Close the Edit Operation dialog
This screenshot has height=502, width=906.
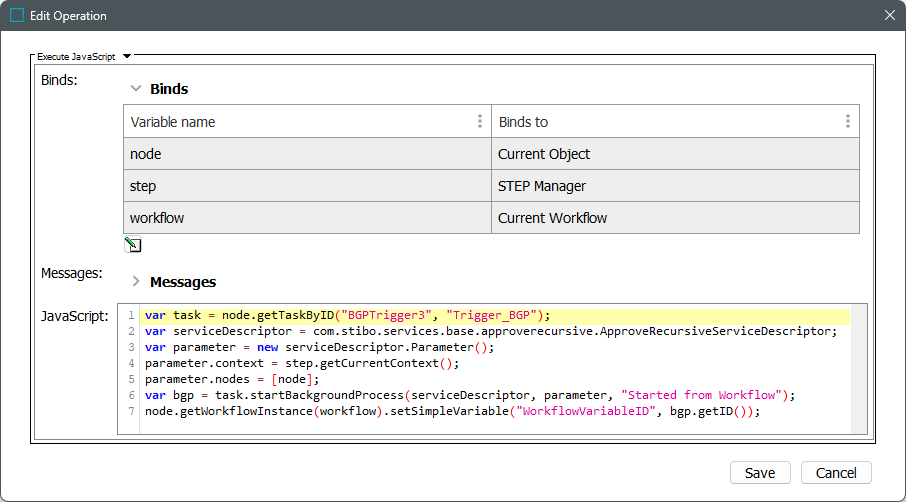(889, 16)
